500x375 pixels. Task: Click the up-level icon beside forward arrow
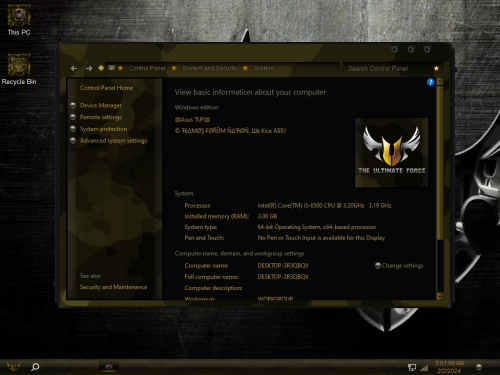click(101, 68)
